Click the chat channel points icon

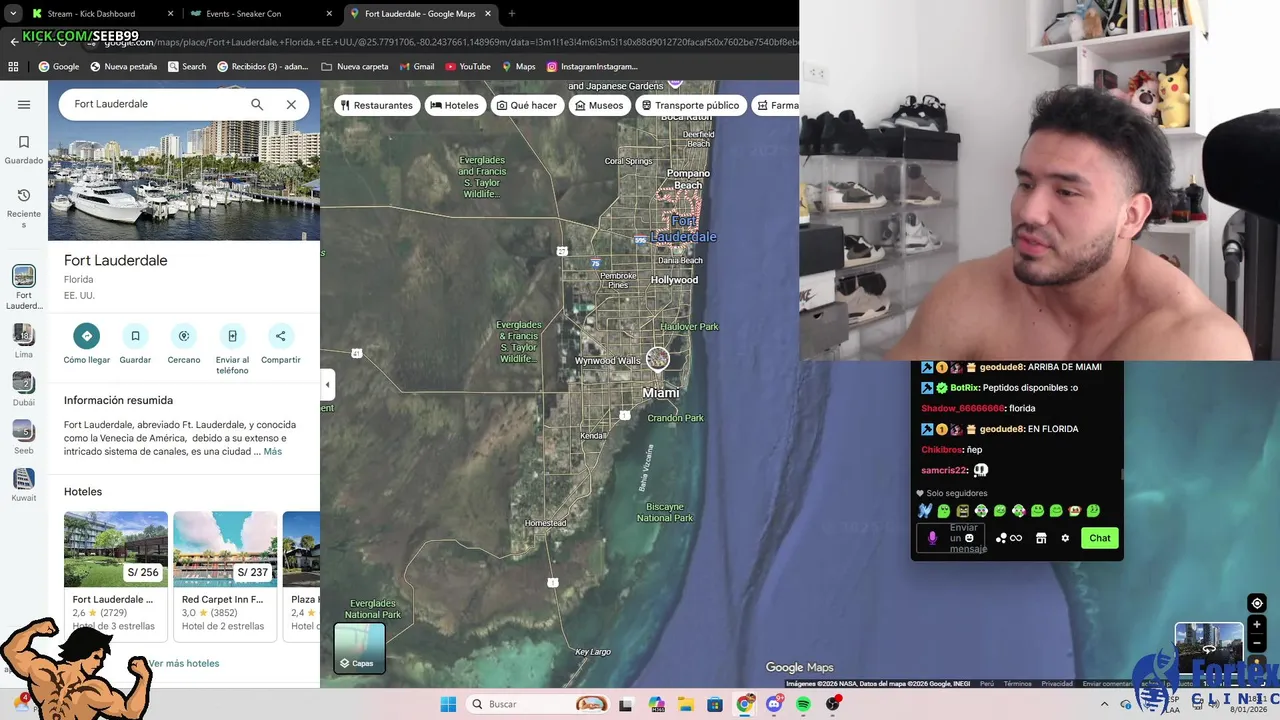[x=1008, y=538]
